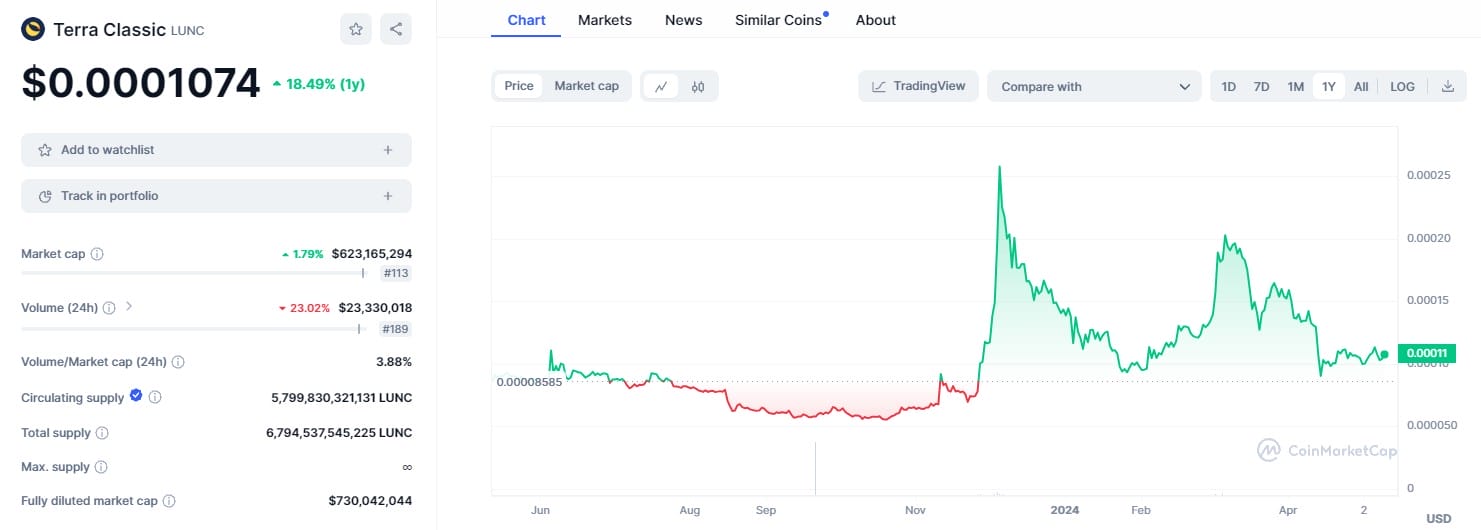Screen dimensions: 1481x530
Task: Select the 7D time range
Action: pyautogui.click(x=1261, y=87)
